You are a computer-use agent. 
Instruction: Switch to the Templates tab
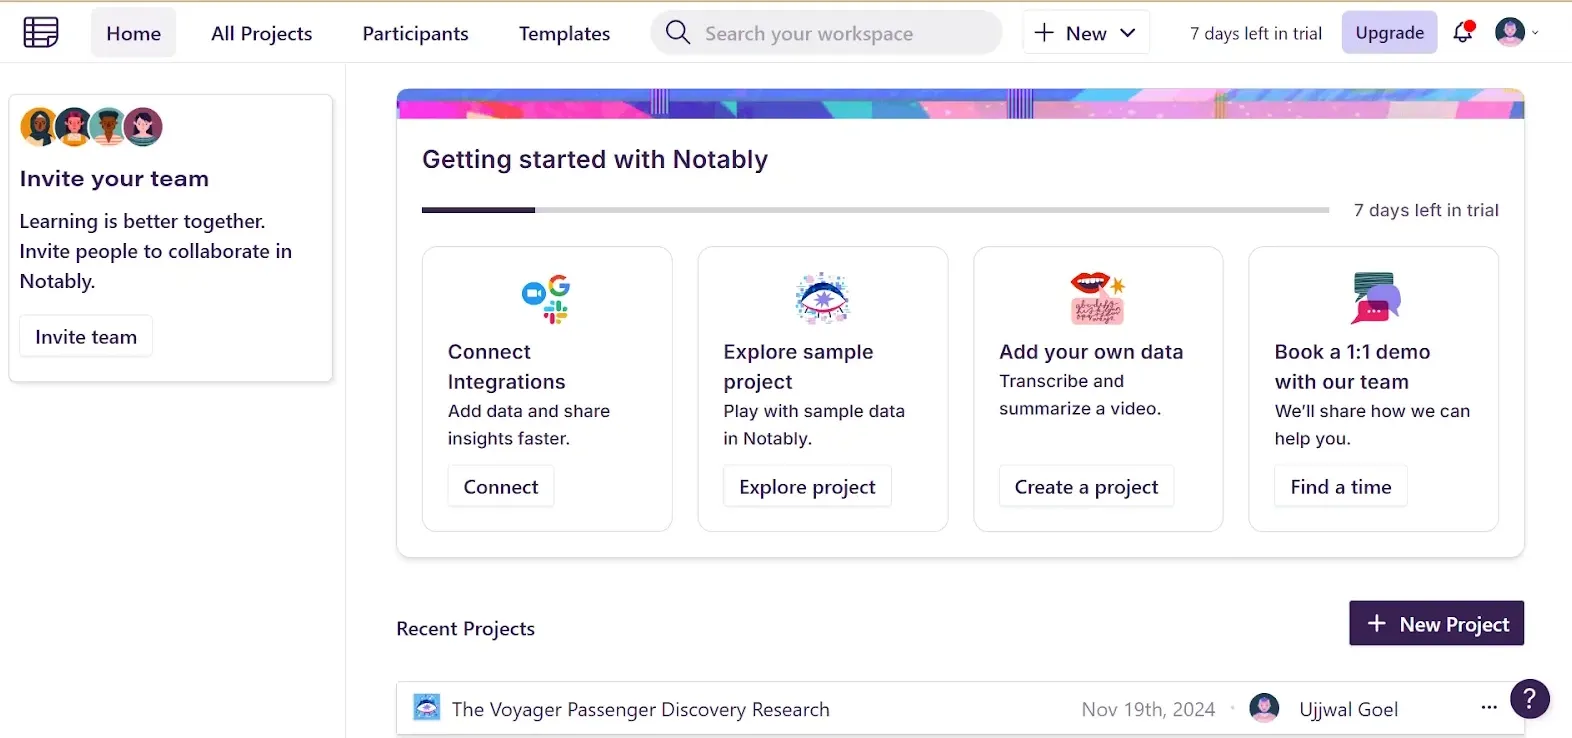[x=564, y=33]
